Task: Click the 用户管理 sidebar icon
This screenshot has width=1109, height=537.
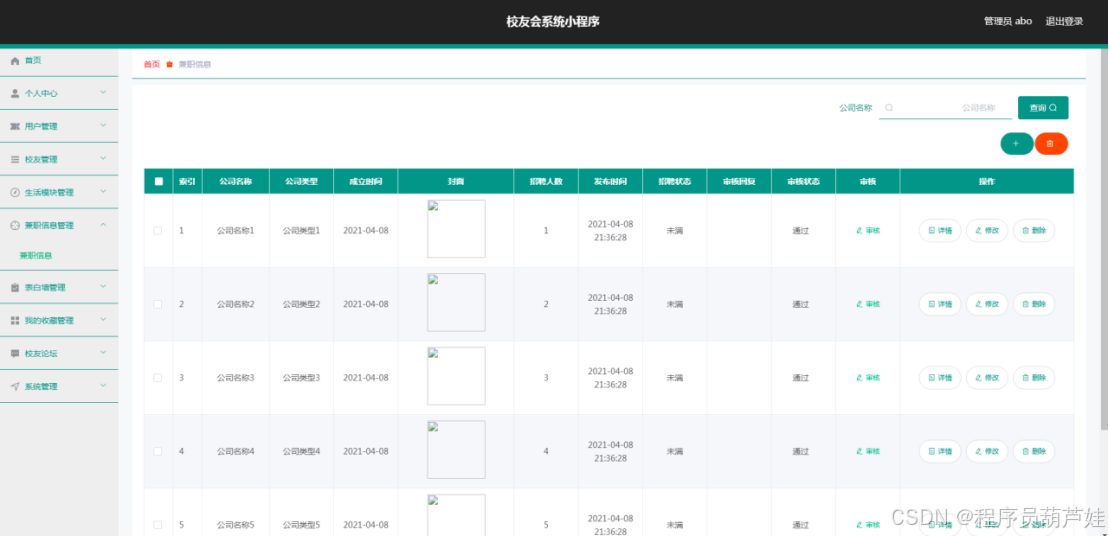Action: point(15,127)
